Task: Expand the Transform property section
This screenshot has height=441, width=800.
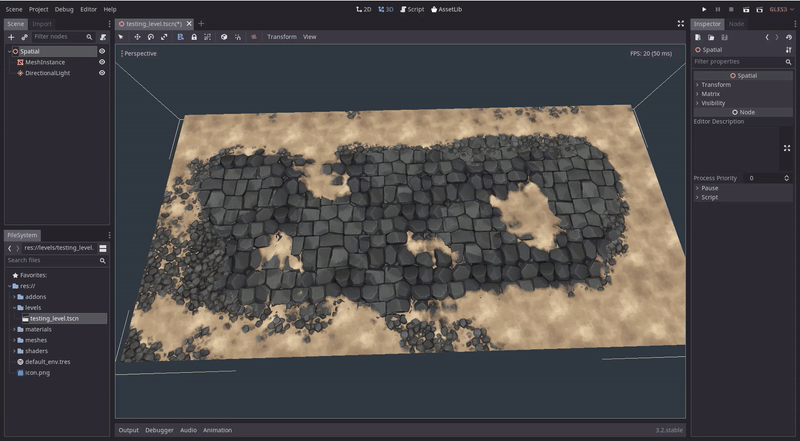Action: pos(716,85)
